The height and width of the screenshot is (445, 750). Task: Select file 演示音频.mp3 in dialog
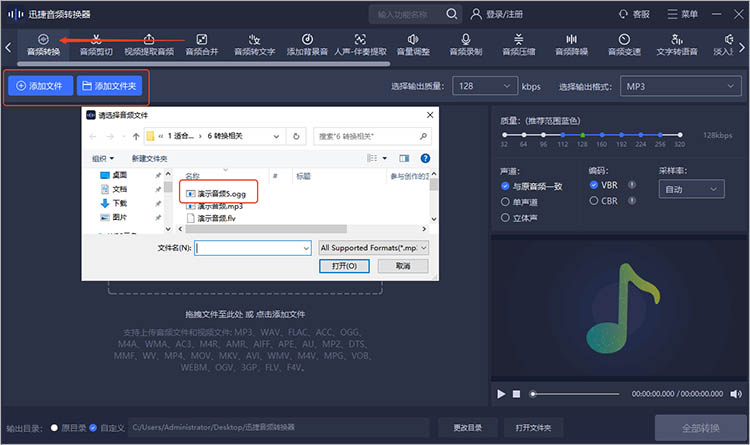[x=215, y=206]
